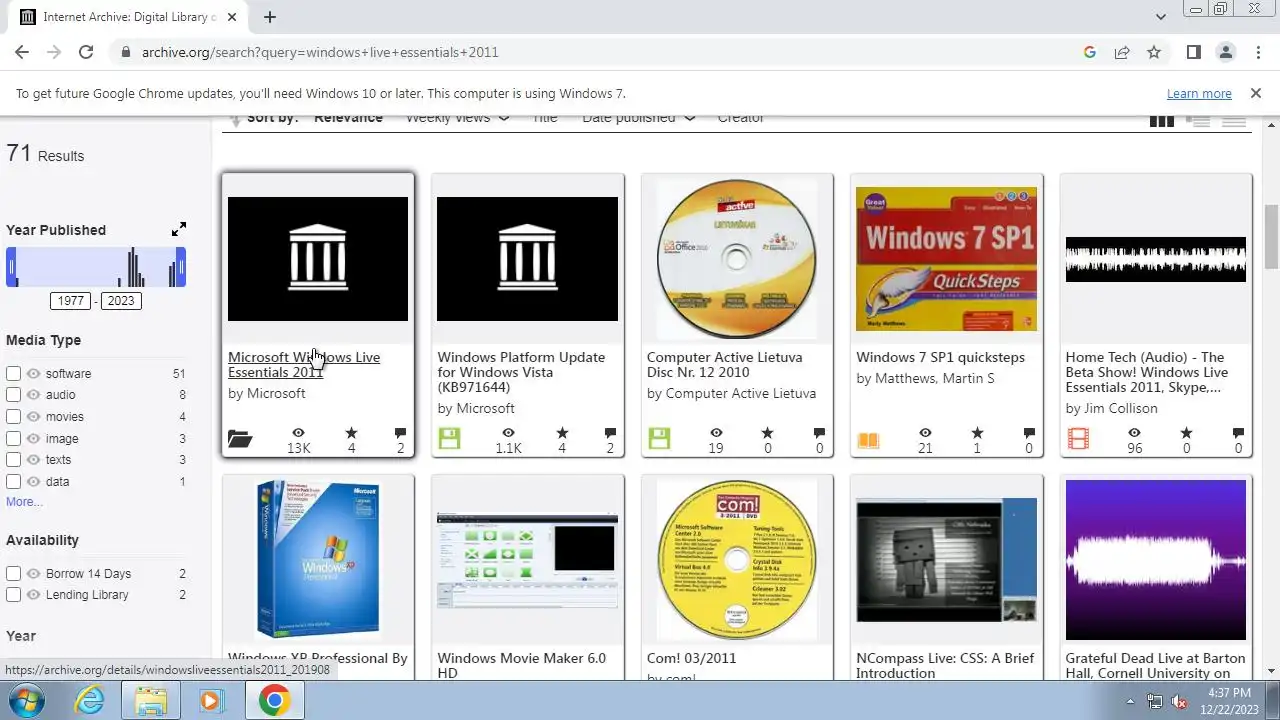Open the Chrome three-dot menu
The height and width of the screenshot is (720, 1280).
(x=1258, y=52)
